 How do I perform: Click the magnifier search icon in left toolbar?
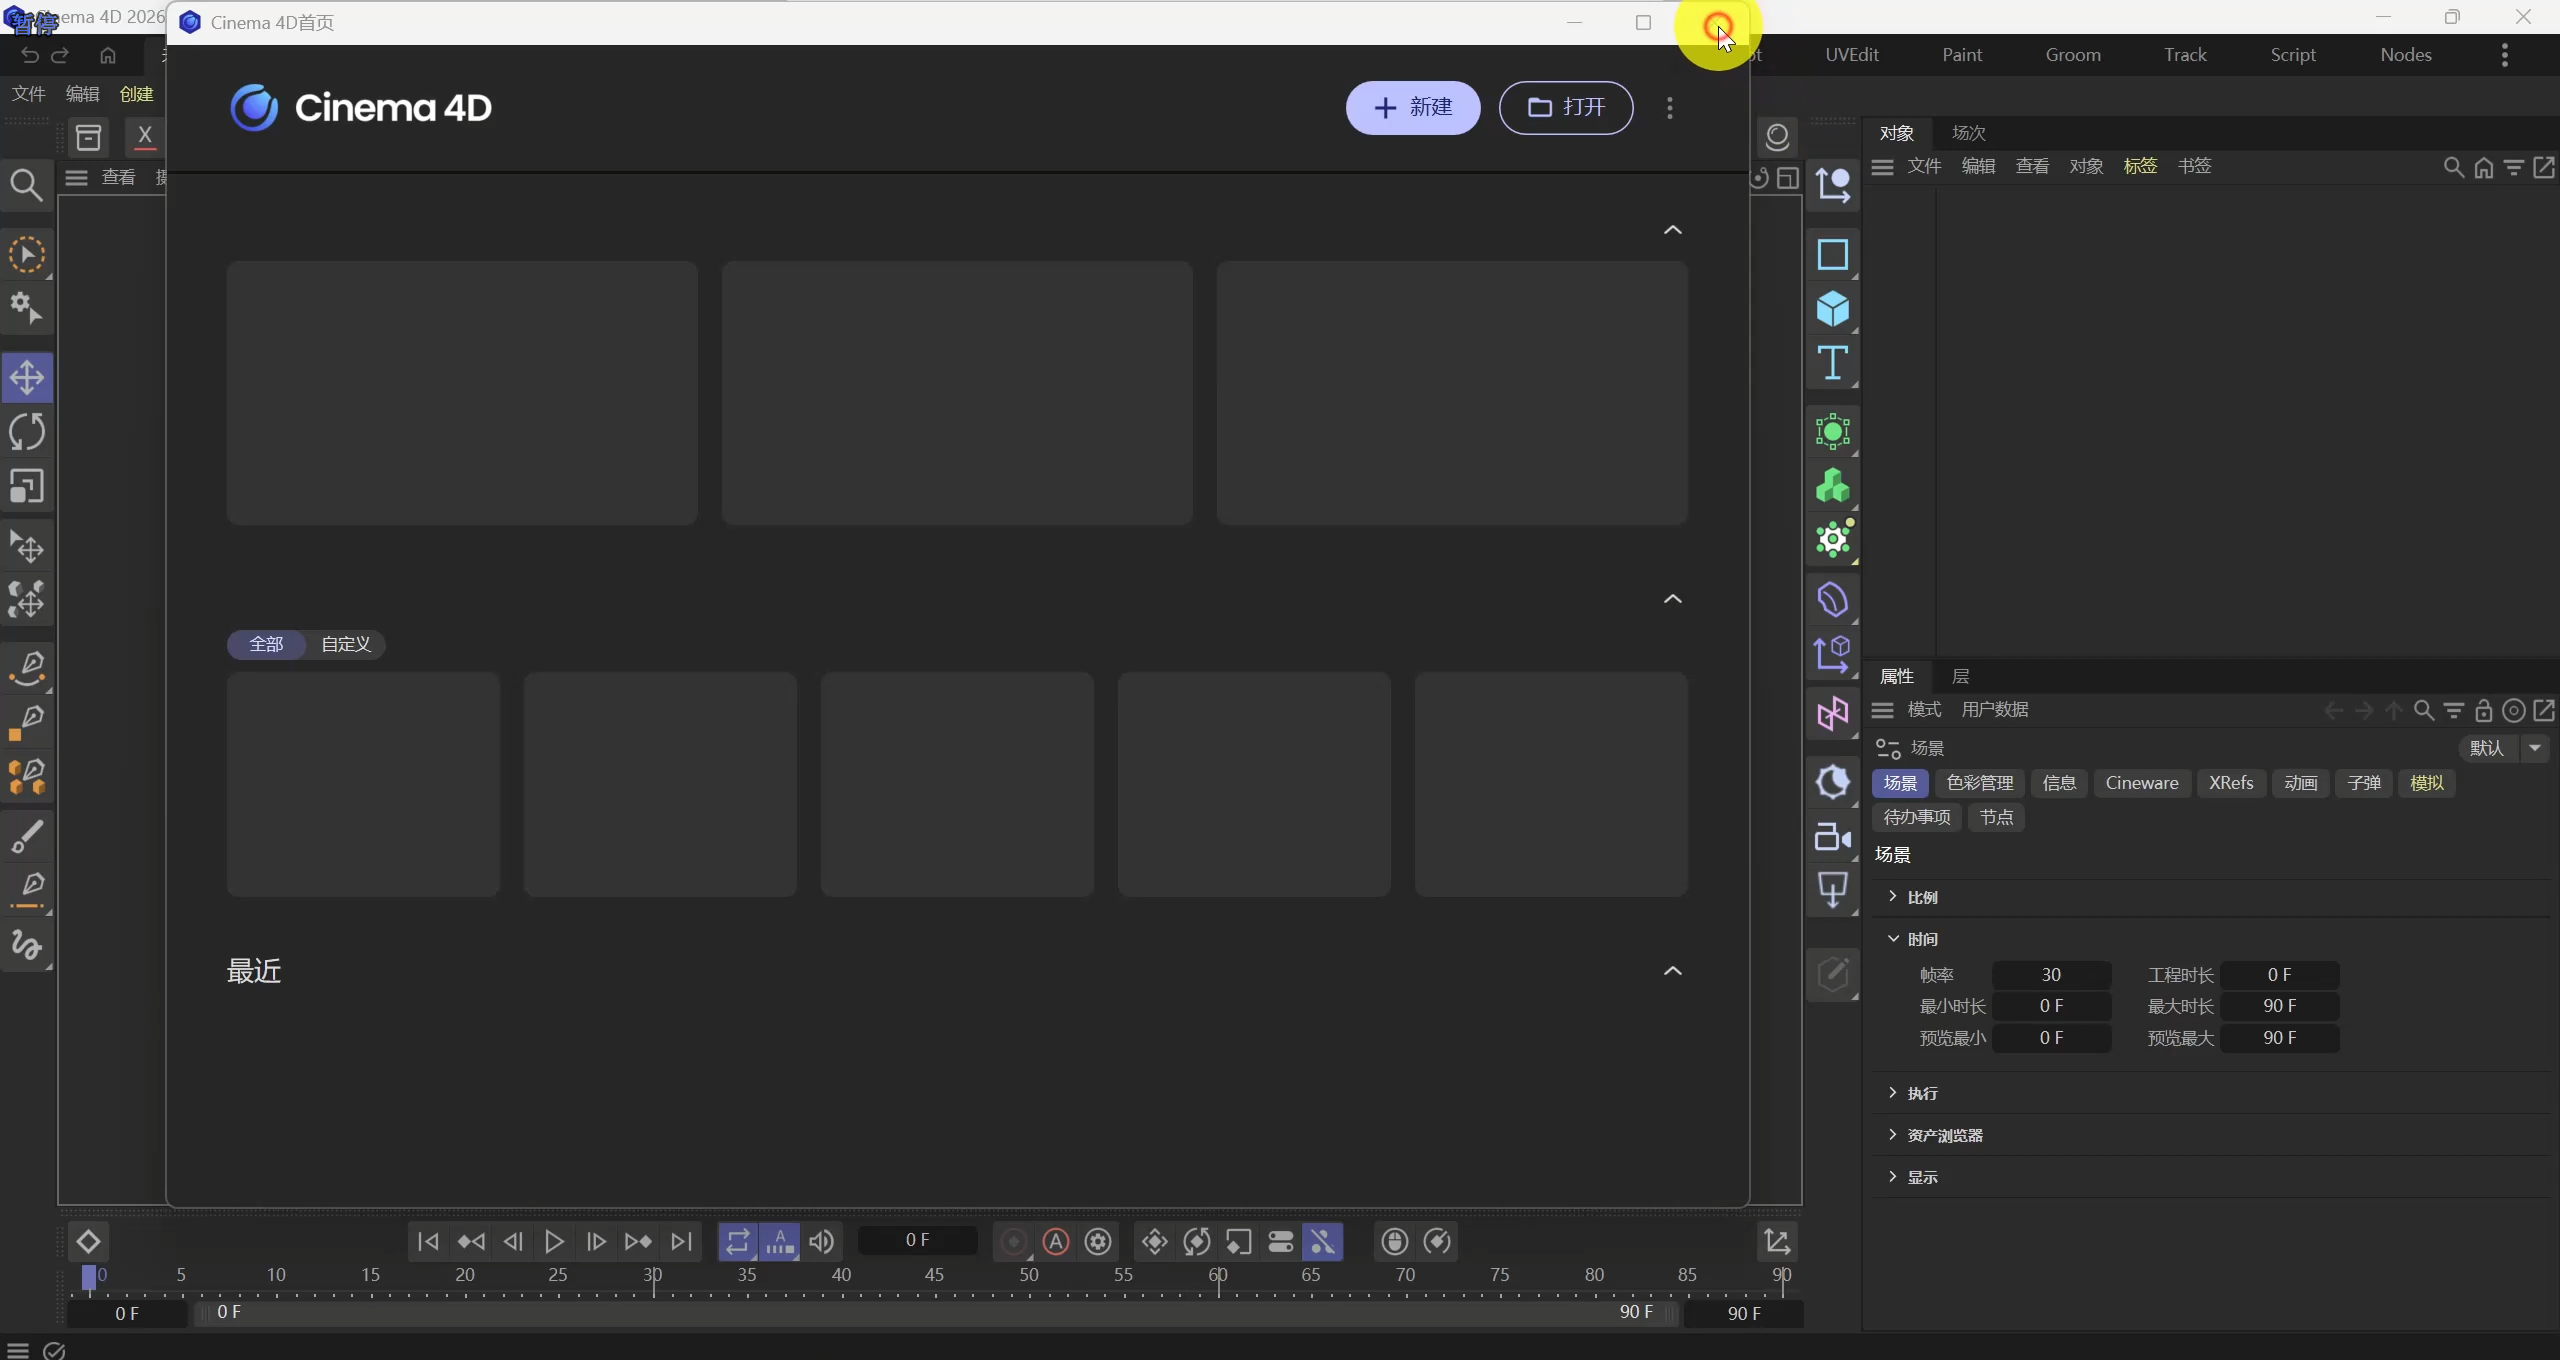[27, 185]
